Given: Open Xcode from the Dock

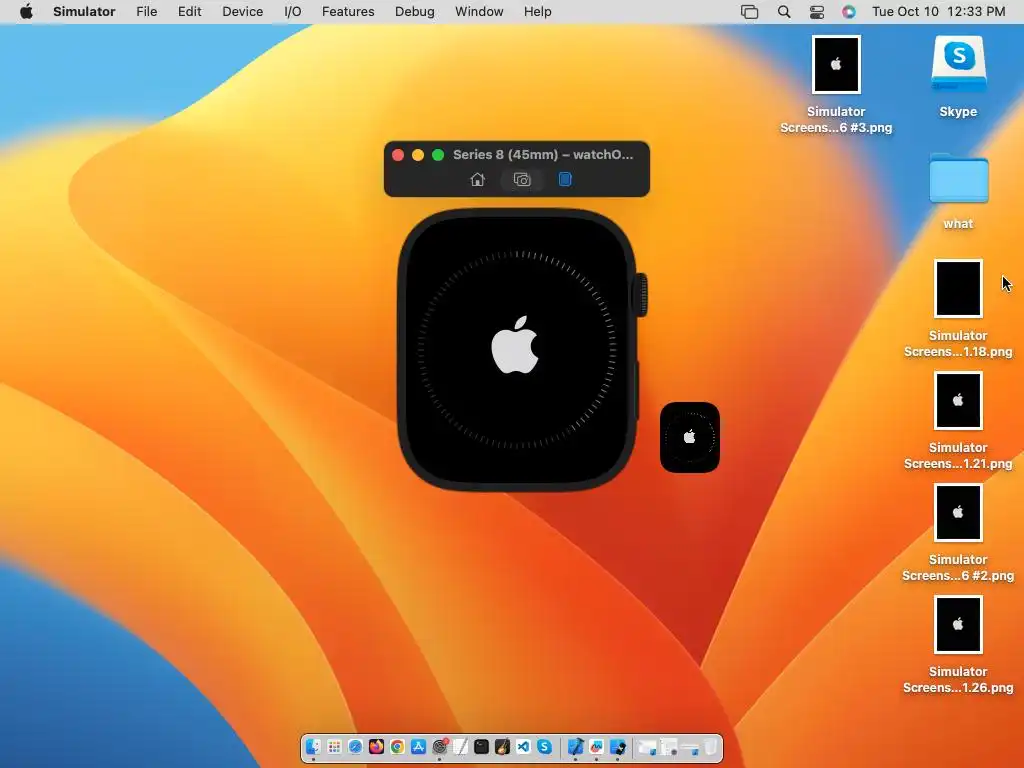Looking at the screenshot, I should [x=575, y=746].
